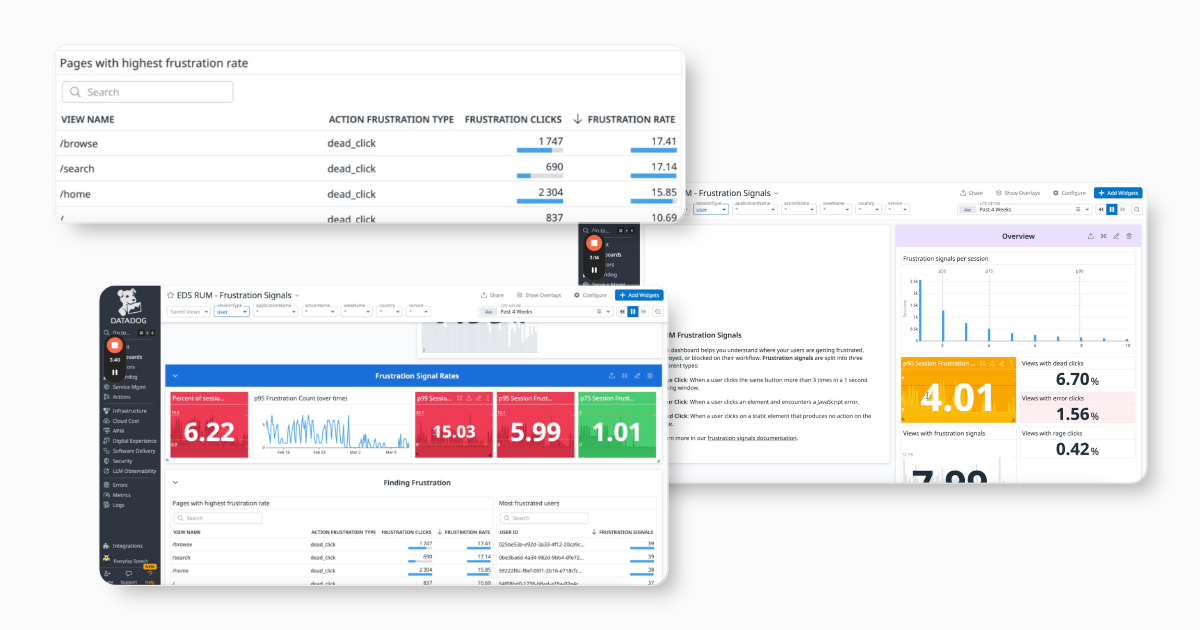Open Errors in sidebar
This screenshot has width=1200, height=630.
114,485
